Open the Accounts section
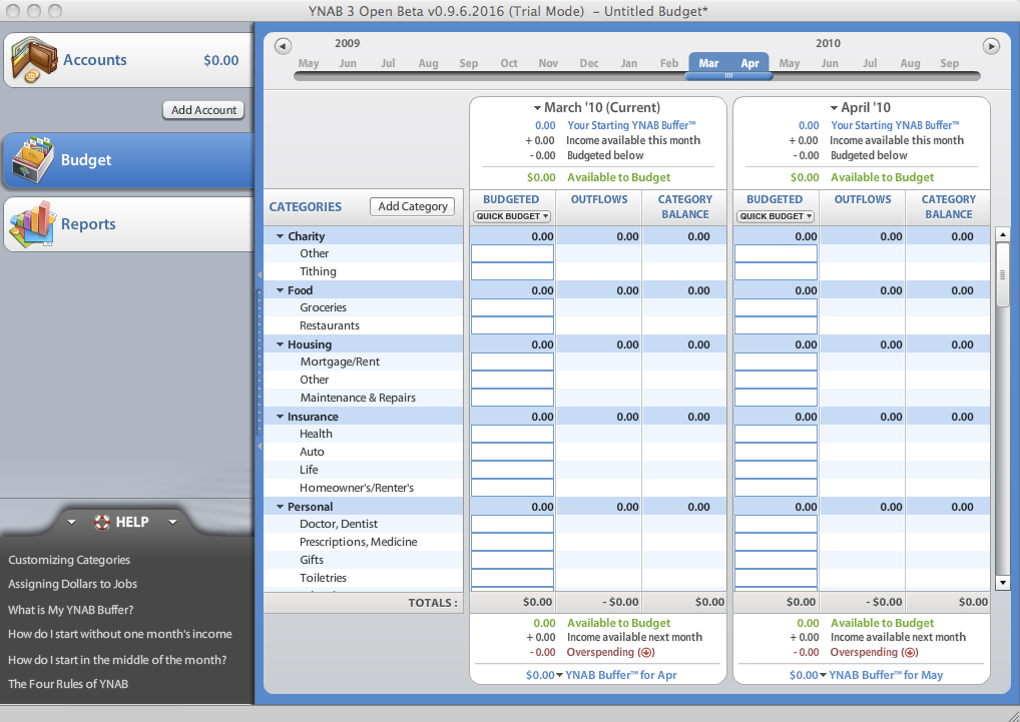Screen dimensions: 1020x722 coord(128,60)
